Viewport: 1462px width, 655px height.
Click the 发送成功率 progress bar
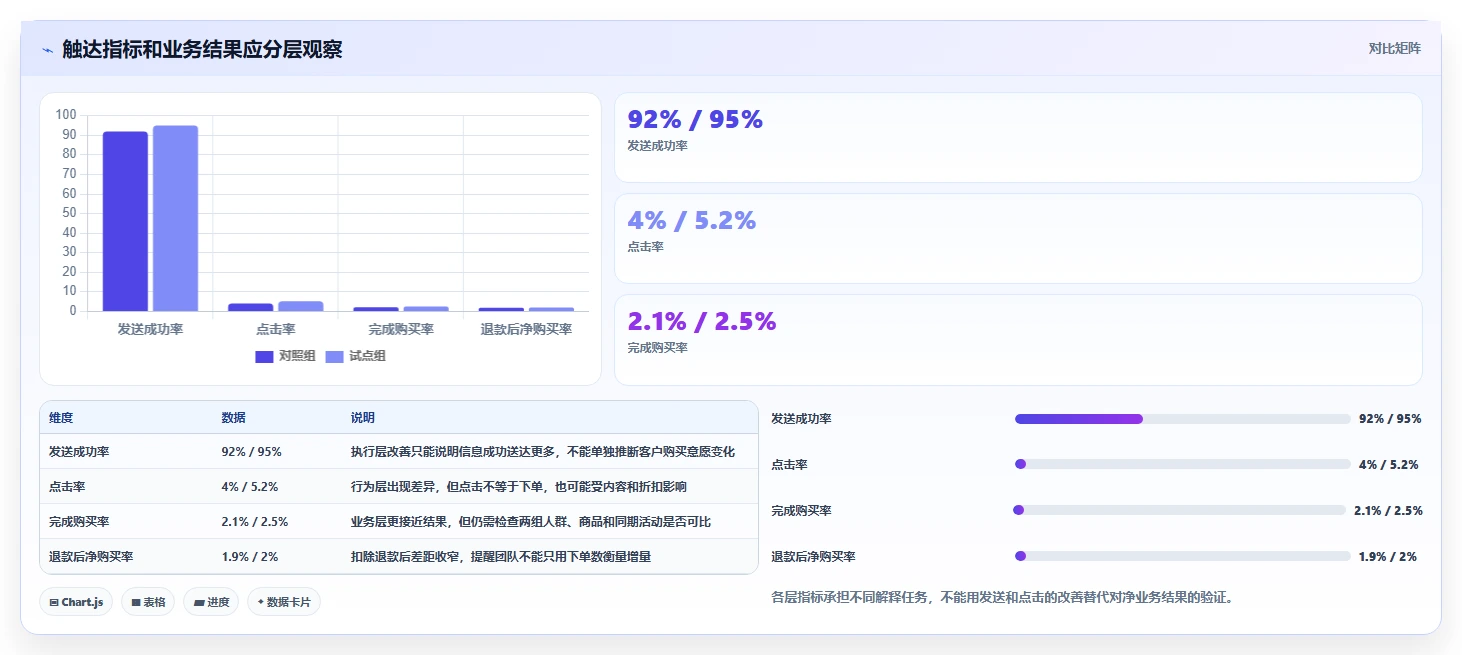point(1182,419)
